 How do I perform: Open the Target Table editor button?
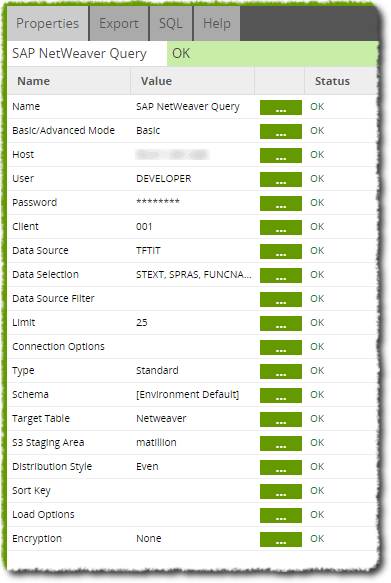281,419
